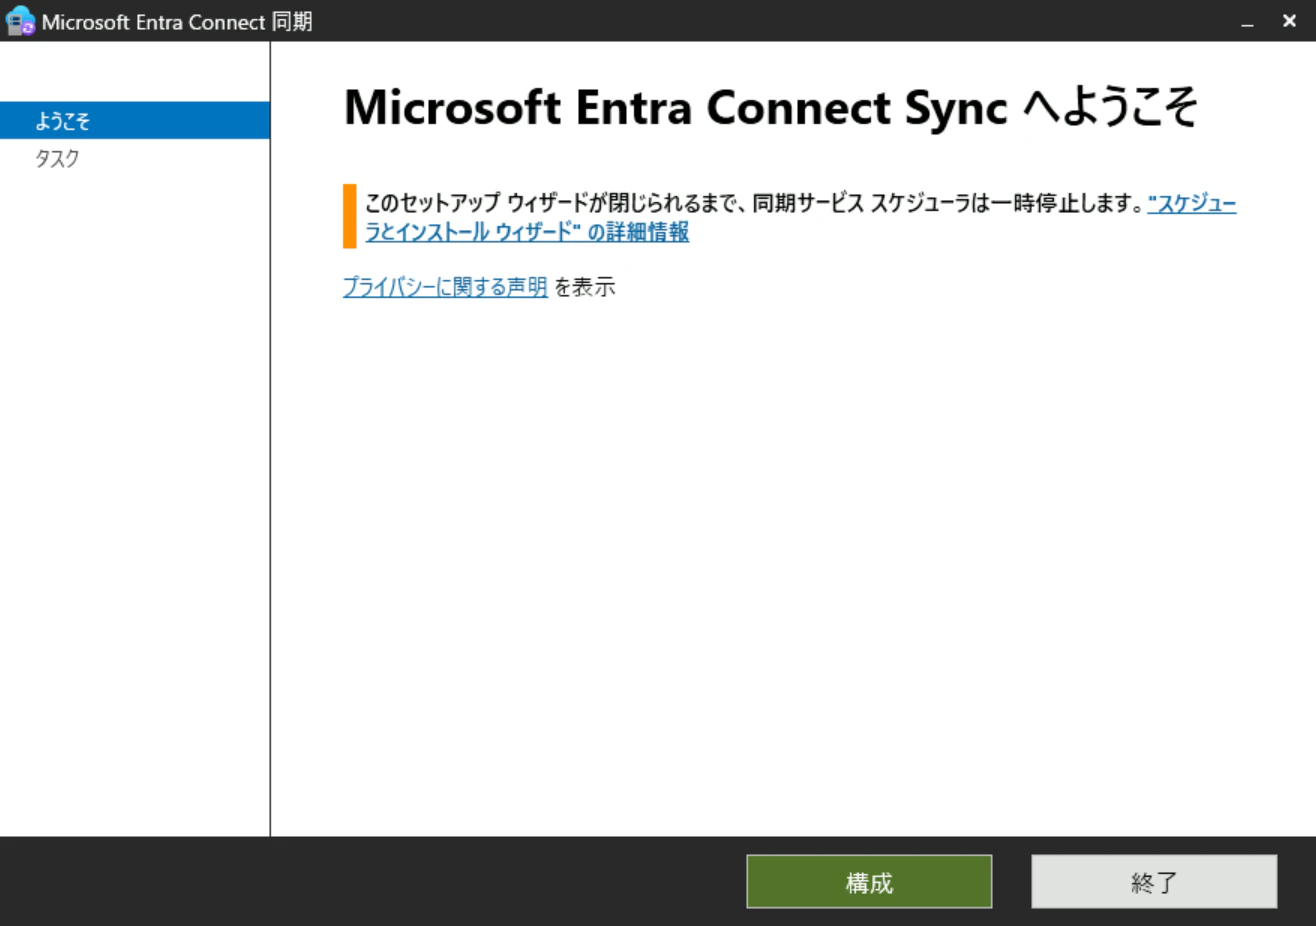
Task: Select the ようこそ step in the sidebar
Action: pos(135,121)
